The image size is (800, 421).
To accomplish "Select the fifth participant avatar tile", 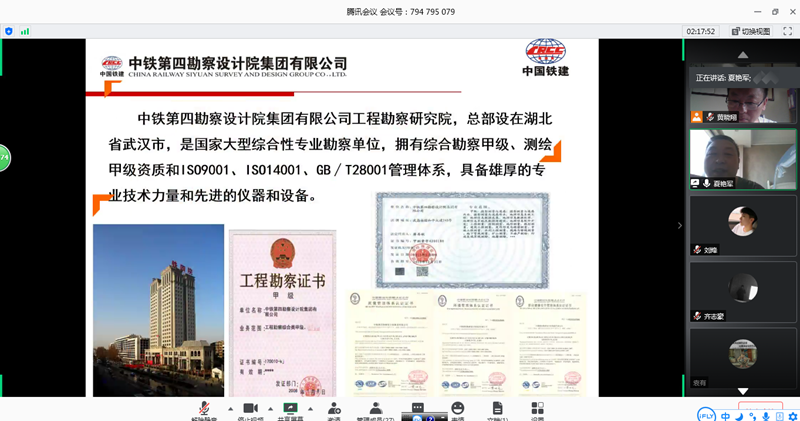I will [743, 358].
